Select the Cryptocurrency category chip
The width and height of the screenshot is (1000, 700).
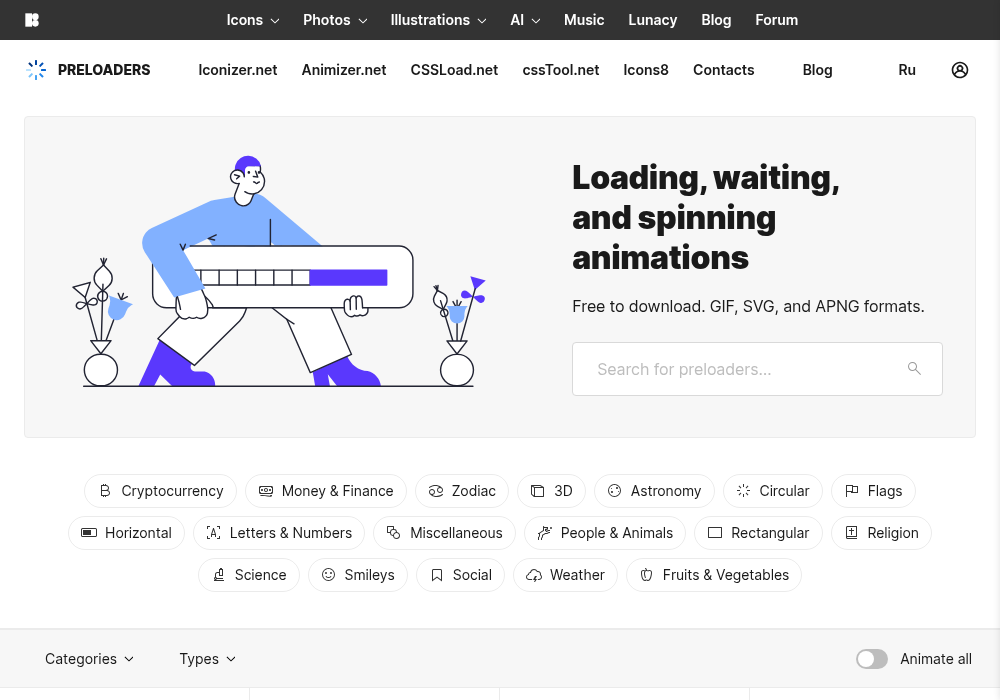tap(161, 491)
